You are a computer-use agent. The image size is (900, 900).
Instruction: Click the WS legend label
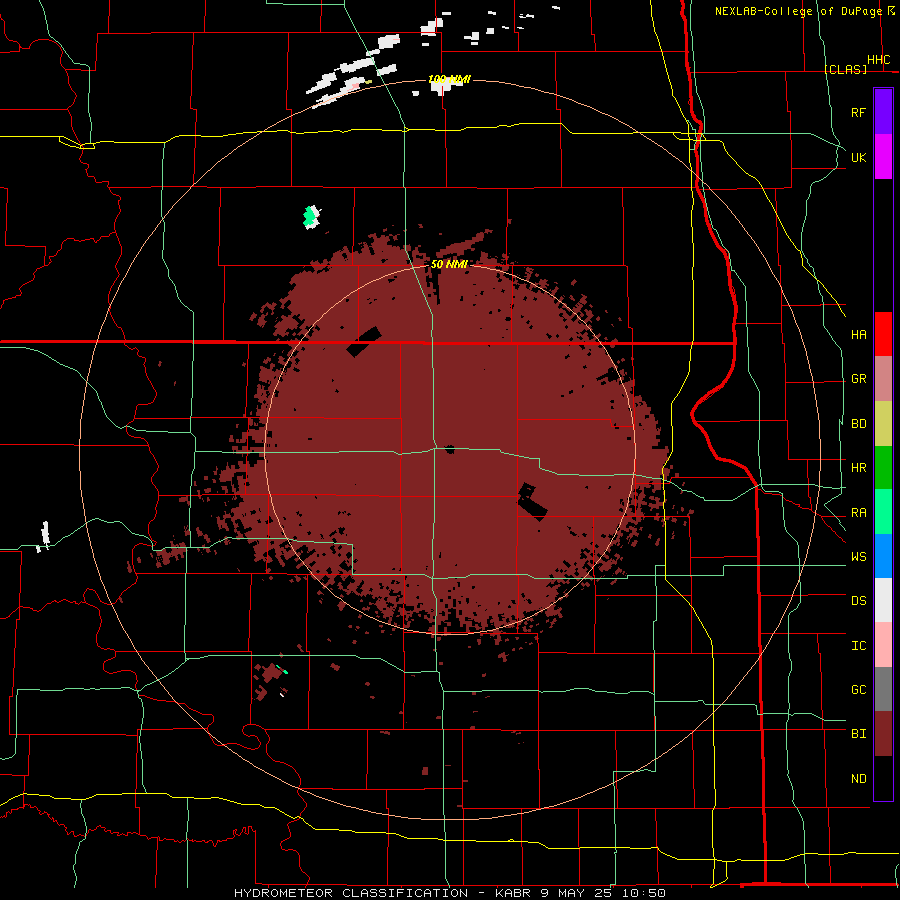click(858, 557)
